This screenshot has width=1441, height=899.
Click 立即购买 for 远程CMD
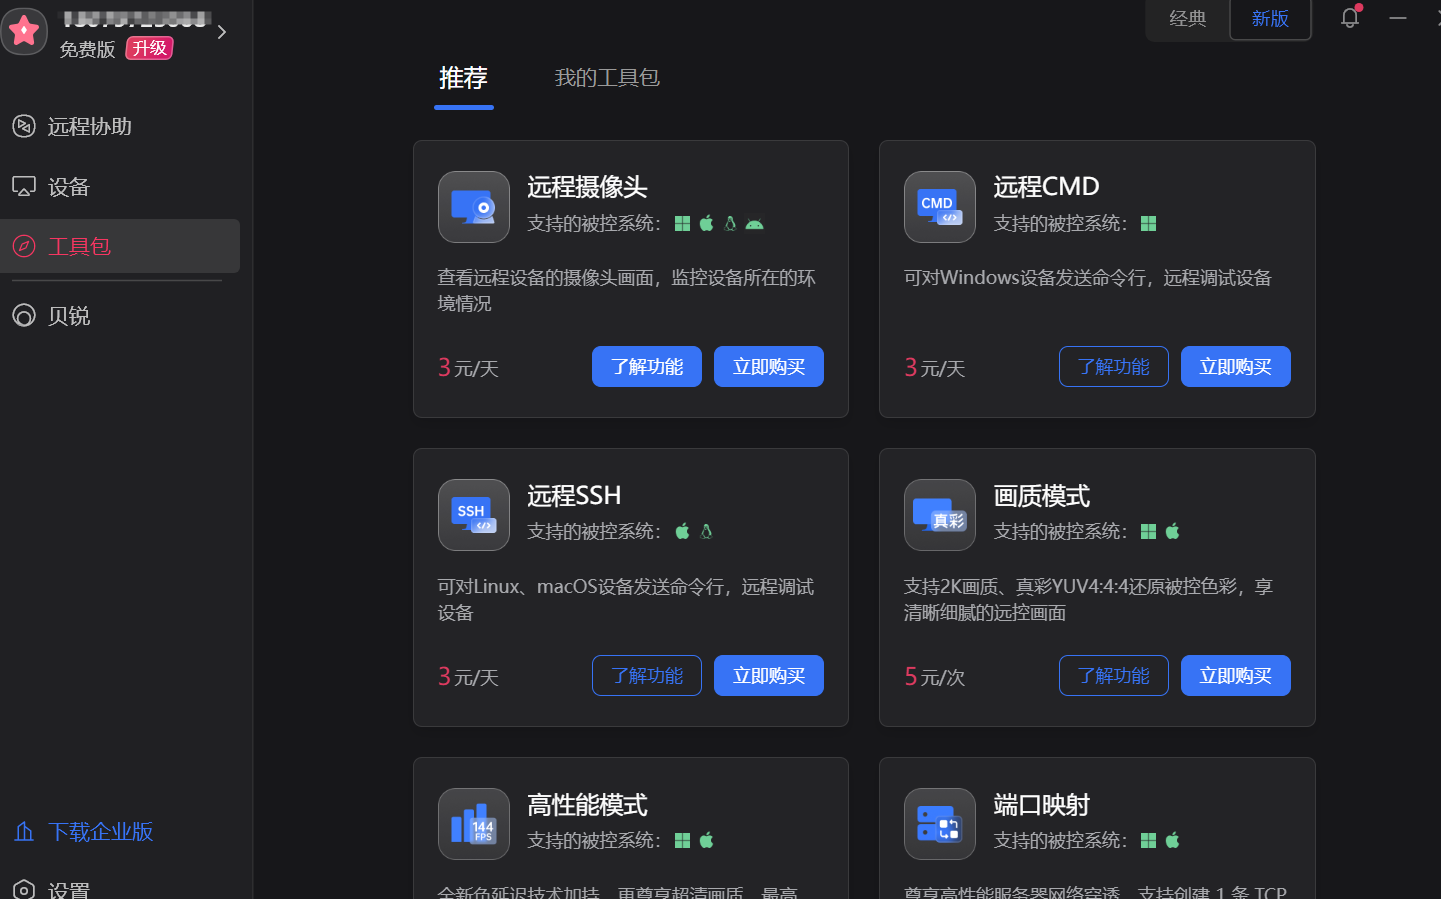click(1236, 367)
